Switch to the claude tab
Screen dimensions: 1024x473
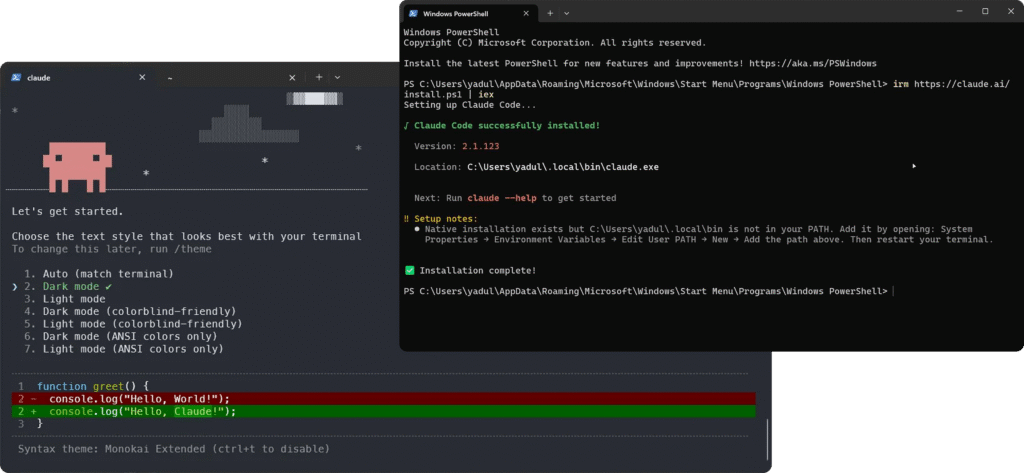coord(78,77)
